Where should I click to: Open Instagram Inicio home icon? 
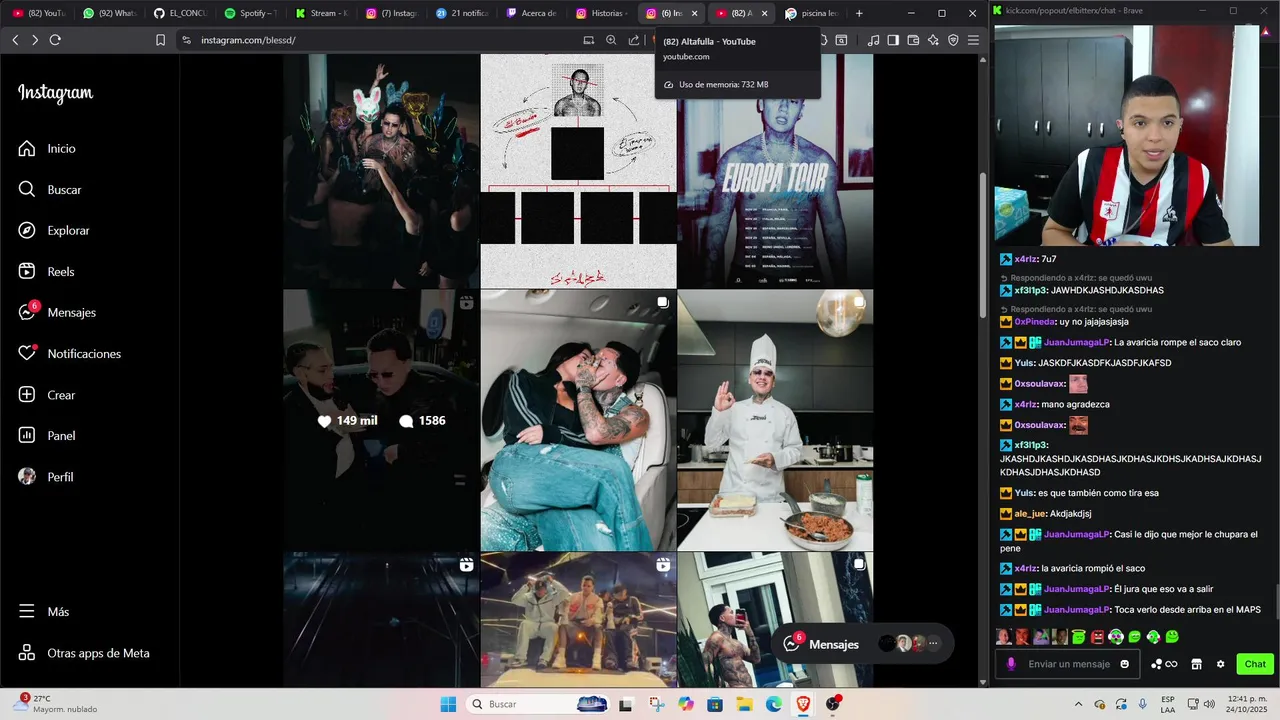[x=27, y=148]
